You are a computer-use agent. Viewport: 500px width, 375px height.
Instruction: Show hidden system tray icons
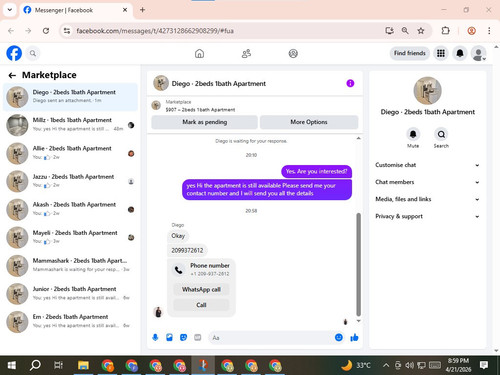(386, 365)
